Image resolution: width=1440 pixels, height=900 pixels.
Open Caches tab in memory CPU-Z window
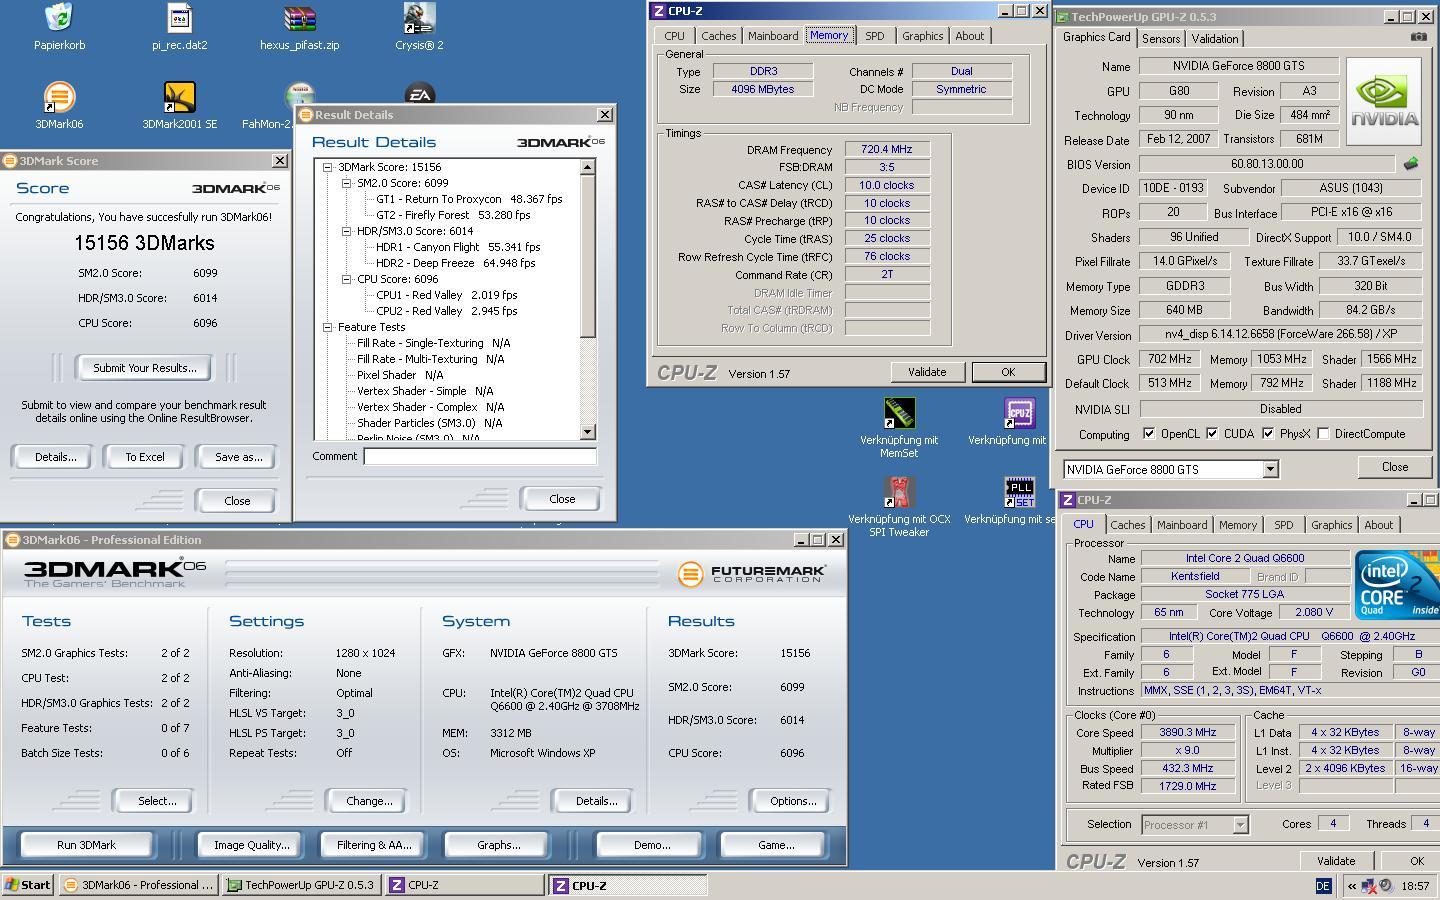718,36
